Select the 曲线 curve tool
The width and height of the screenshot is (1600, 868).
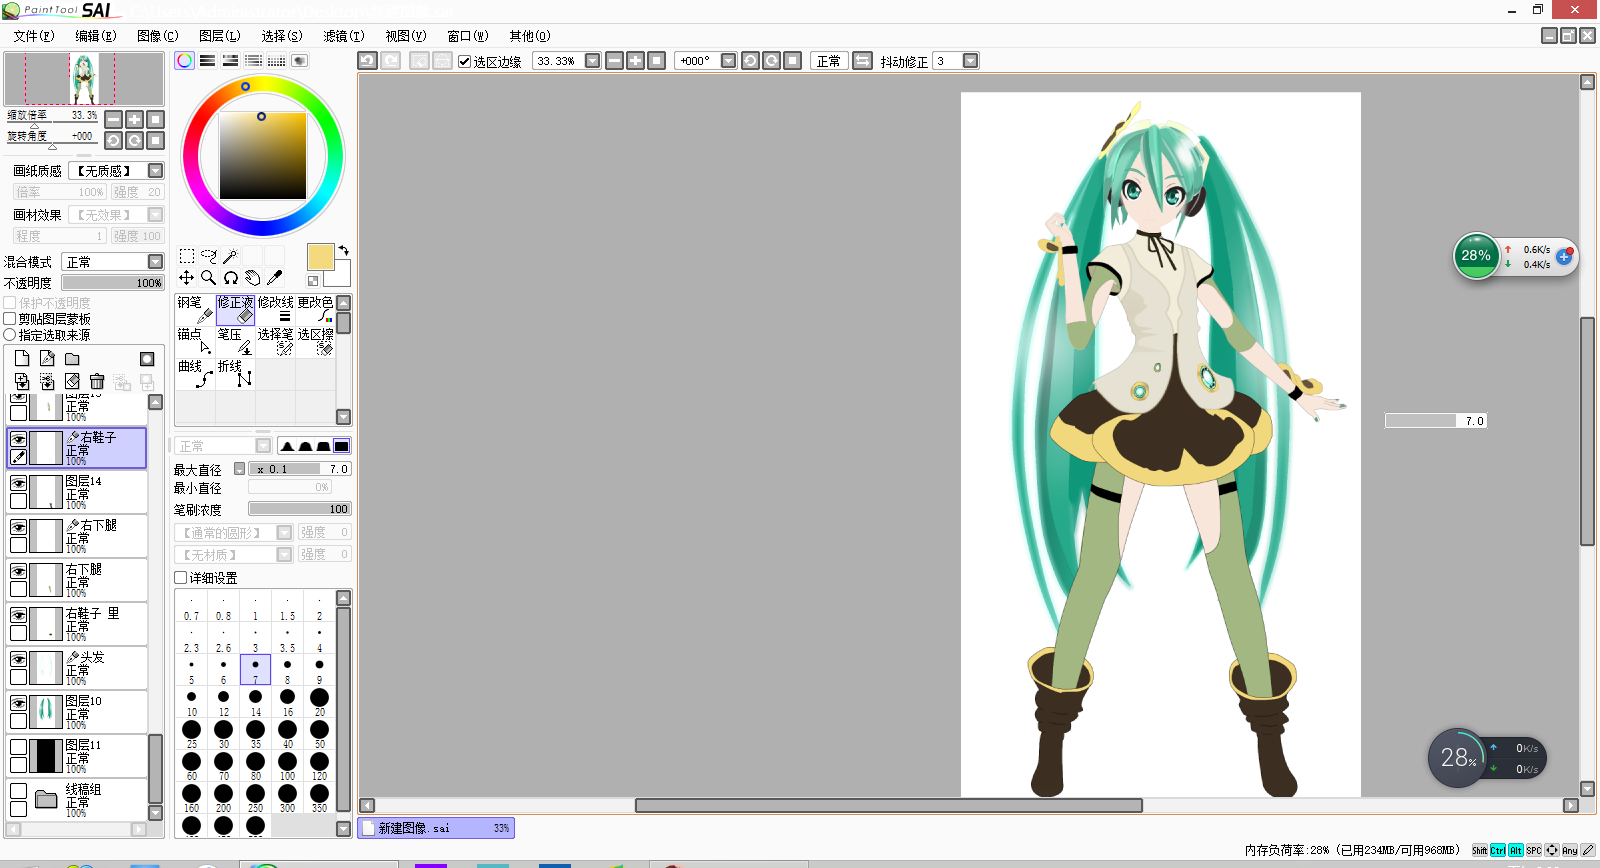[x=195, y=373]
